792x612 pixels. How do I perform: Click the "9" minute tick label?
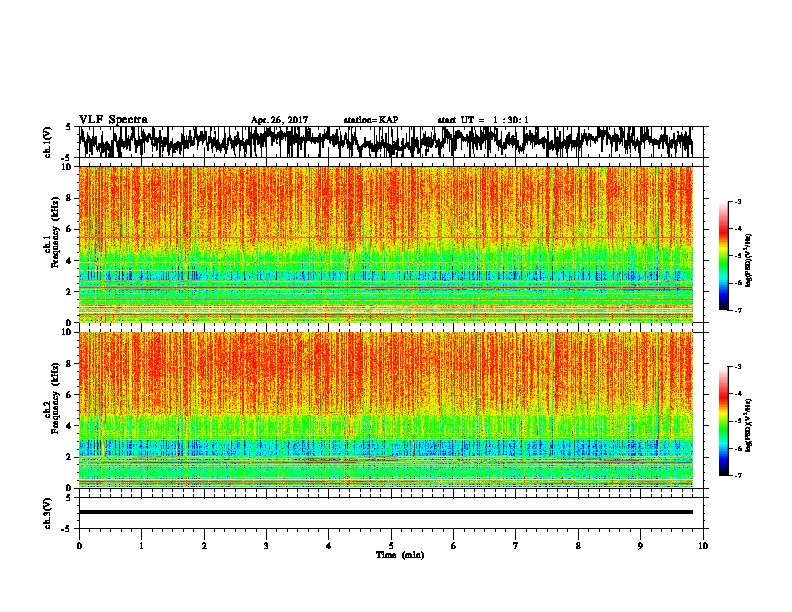[x=640, y=546]
